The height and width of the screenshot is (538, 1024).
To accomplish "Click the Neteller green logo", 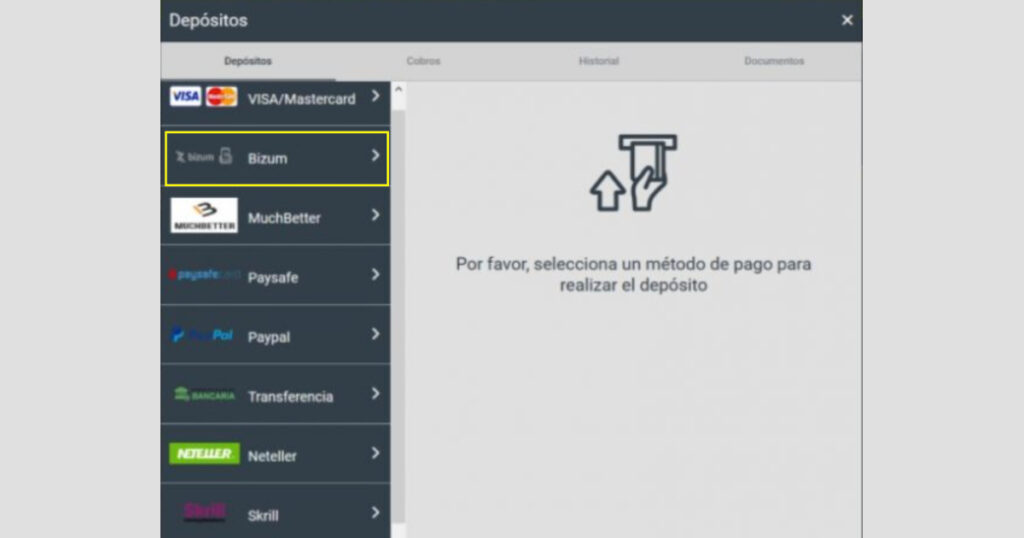I will pos(204,454).
